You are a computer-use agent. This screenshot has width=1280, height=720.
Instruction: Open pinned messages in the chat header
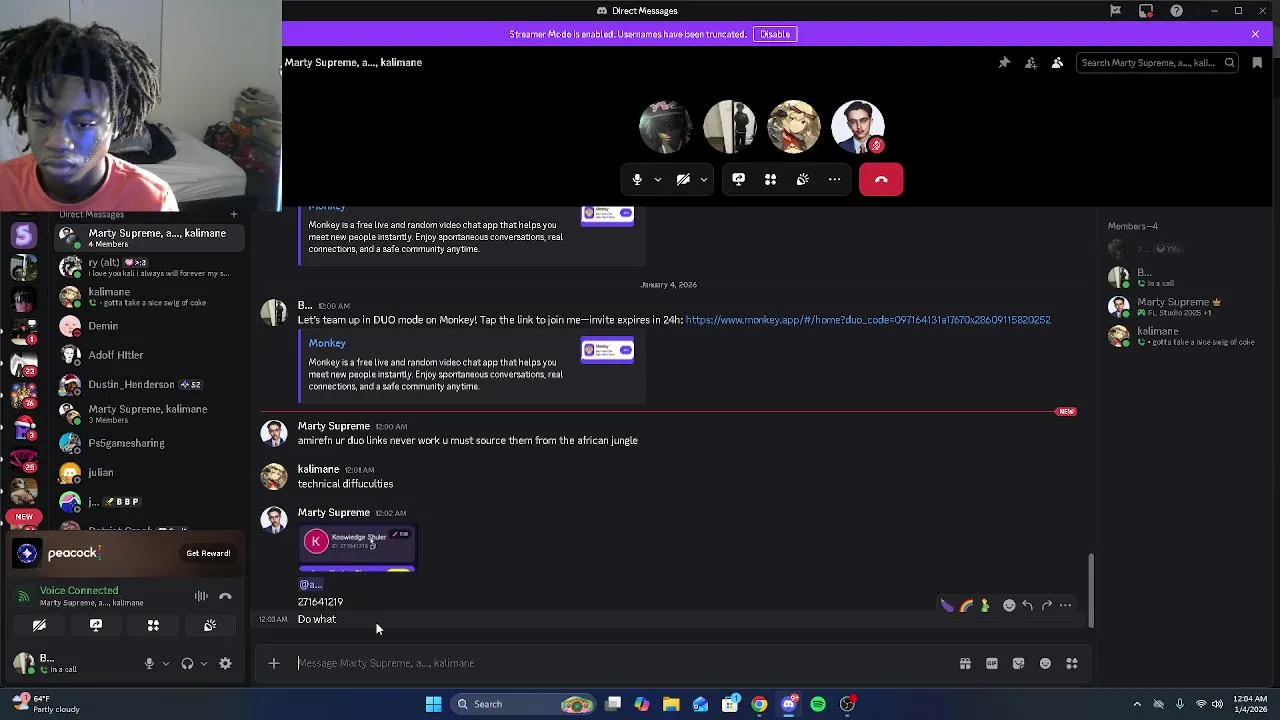click(x=1004, y=62)
